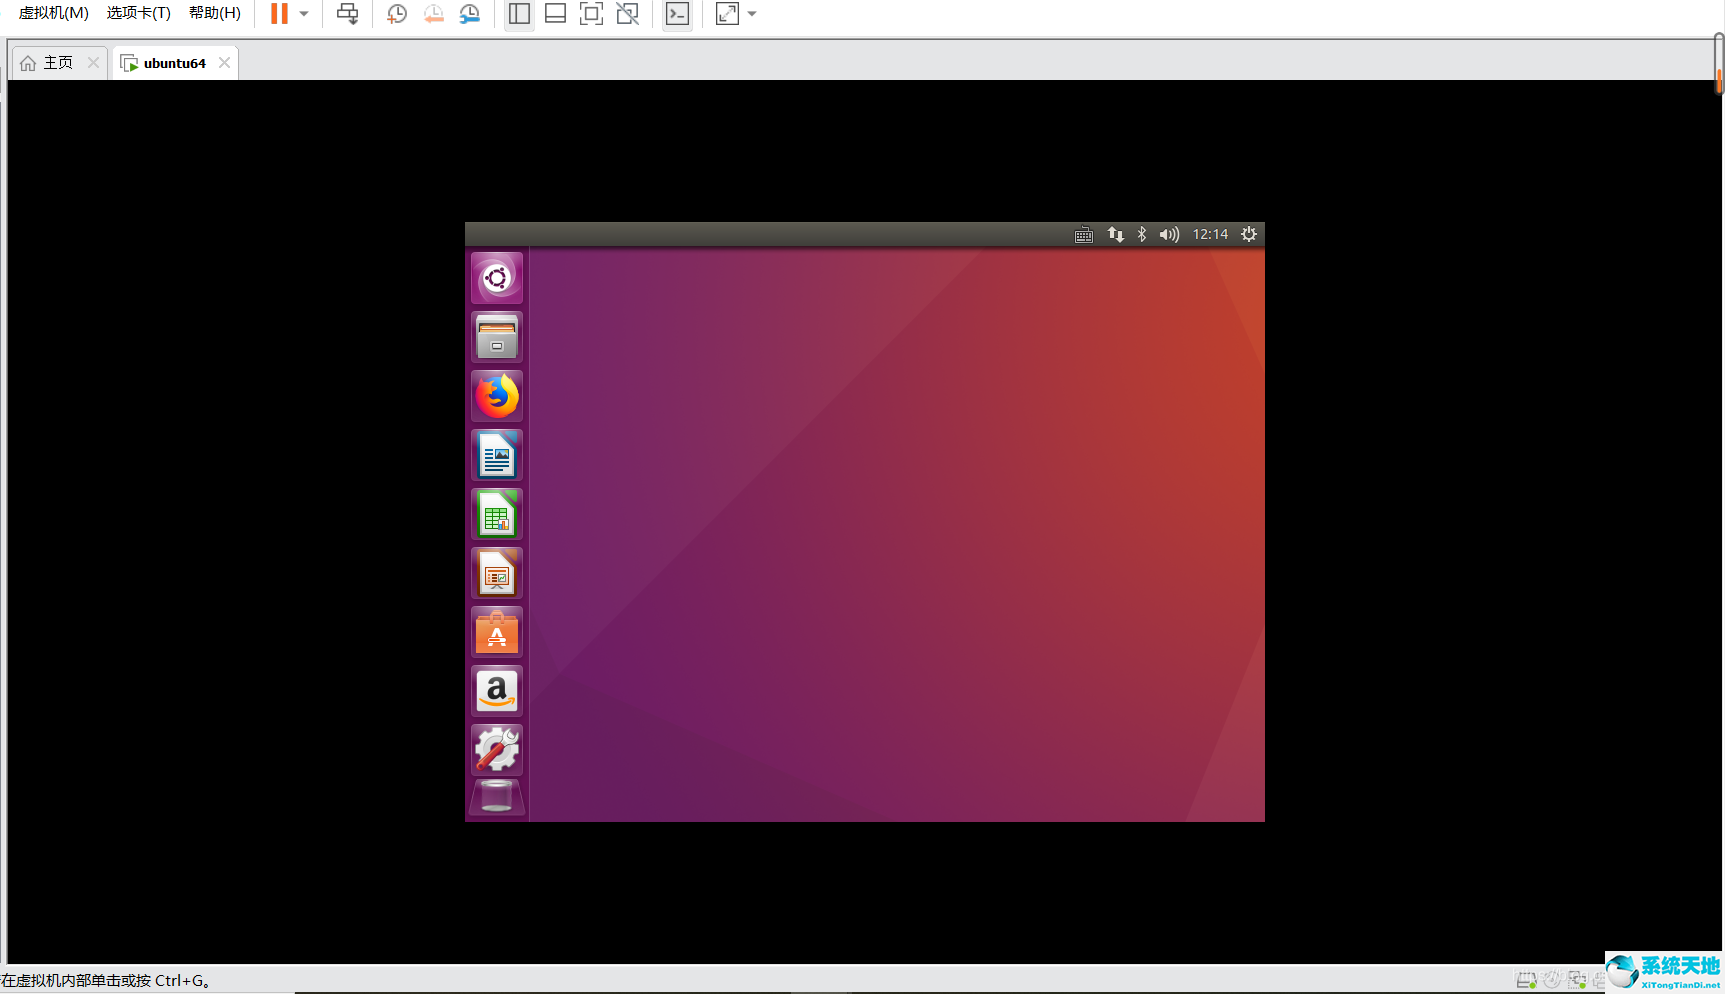Click the stretch guest display icon
The height and width of the screenshot is (994, 1725).
[727, 14]
